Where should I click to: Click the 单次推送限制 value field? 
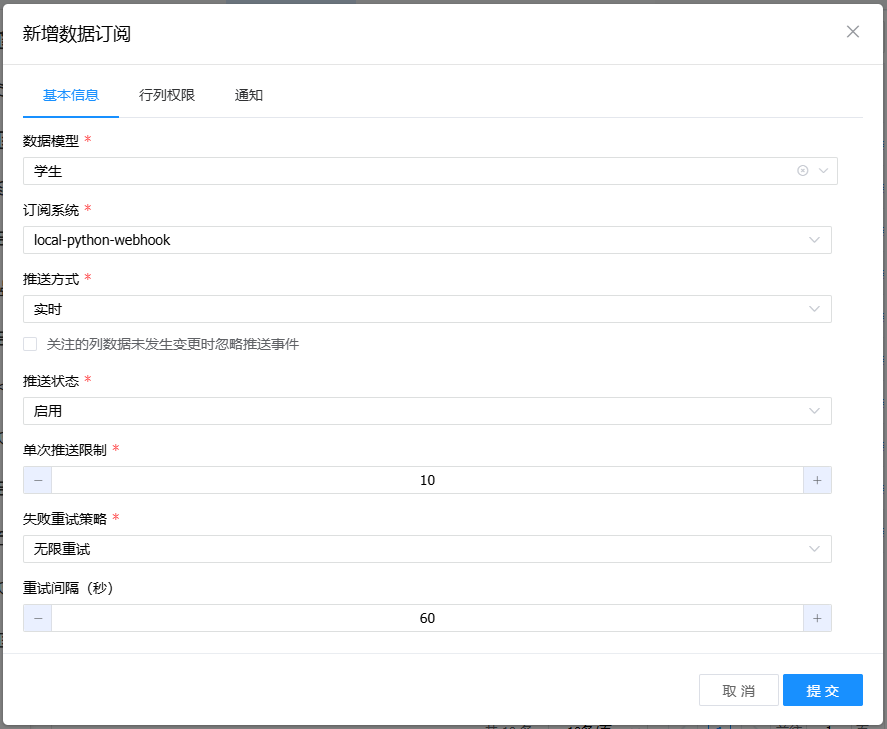click(427, 480)
